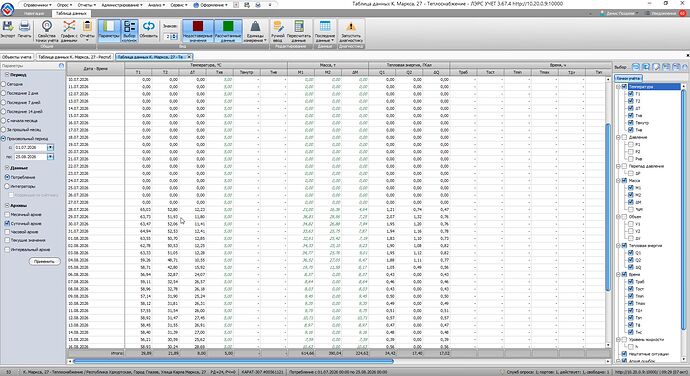Toggle the Параметры panel button
Screen dimensions: 690x376
point(109,31)
